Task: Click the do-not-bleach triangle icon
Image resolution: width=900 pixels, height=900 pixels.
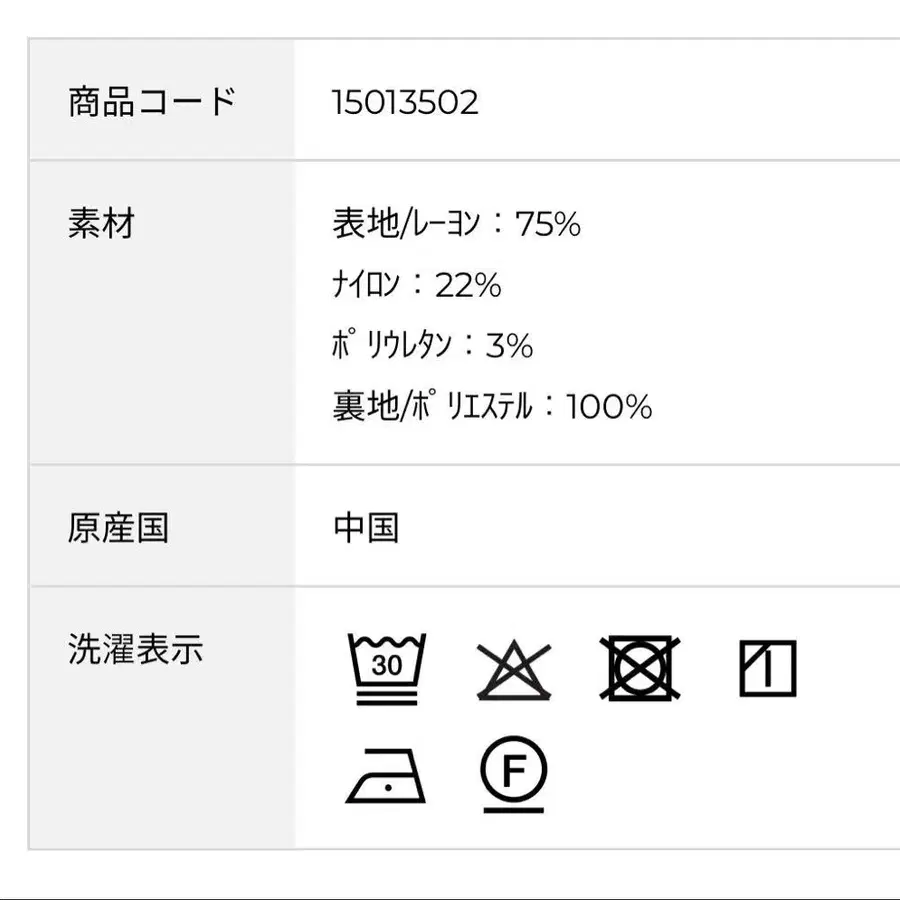Action: click(514, 669)
